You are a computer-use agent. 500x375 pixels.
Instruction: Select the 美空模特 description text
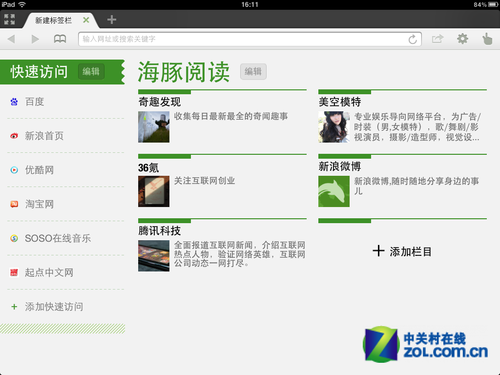[417, 127]
